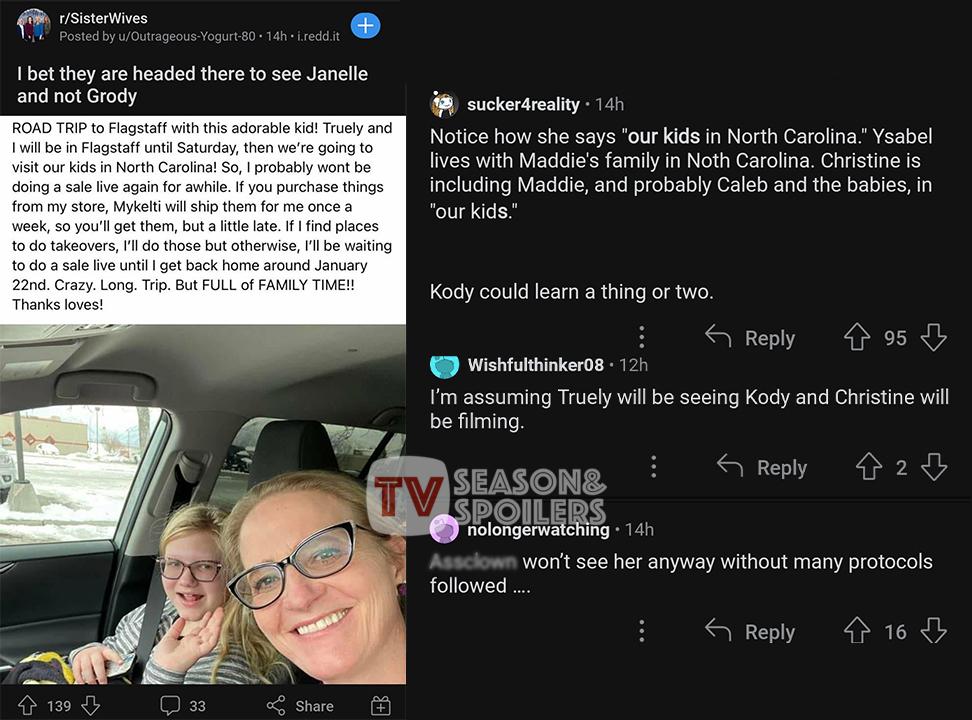Image resolution: width=972 pixels, height=720 pixels.
Task: Reply to sucker4reality's comment
Action: pyautogui.click(x=750, y=337)
